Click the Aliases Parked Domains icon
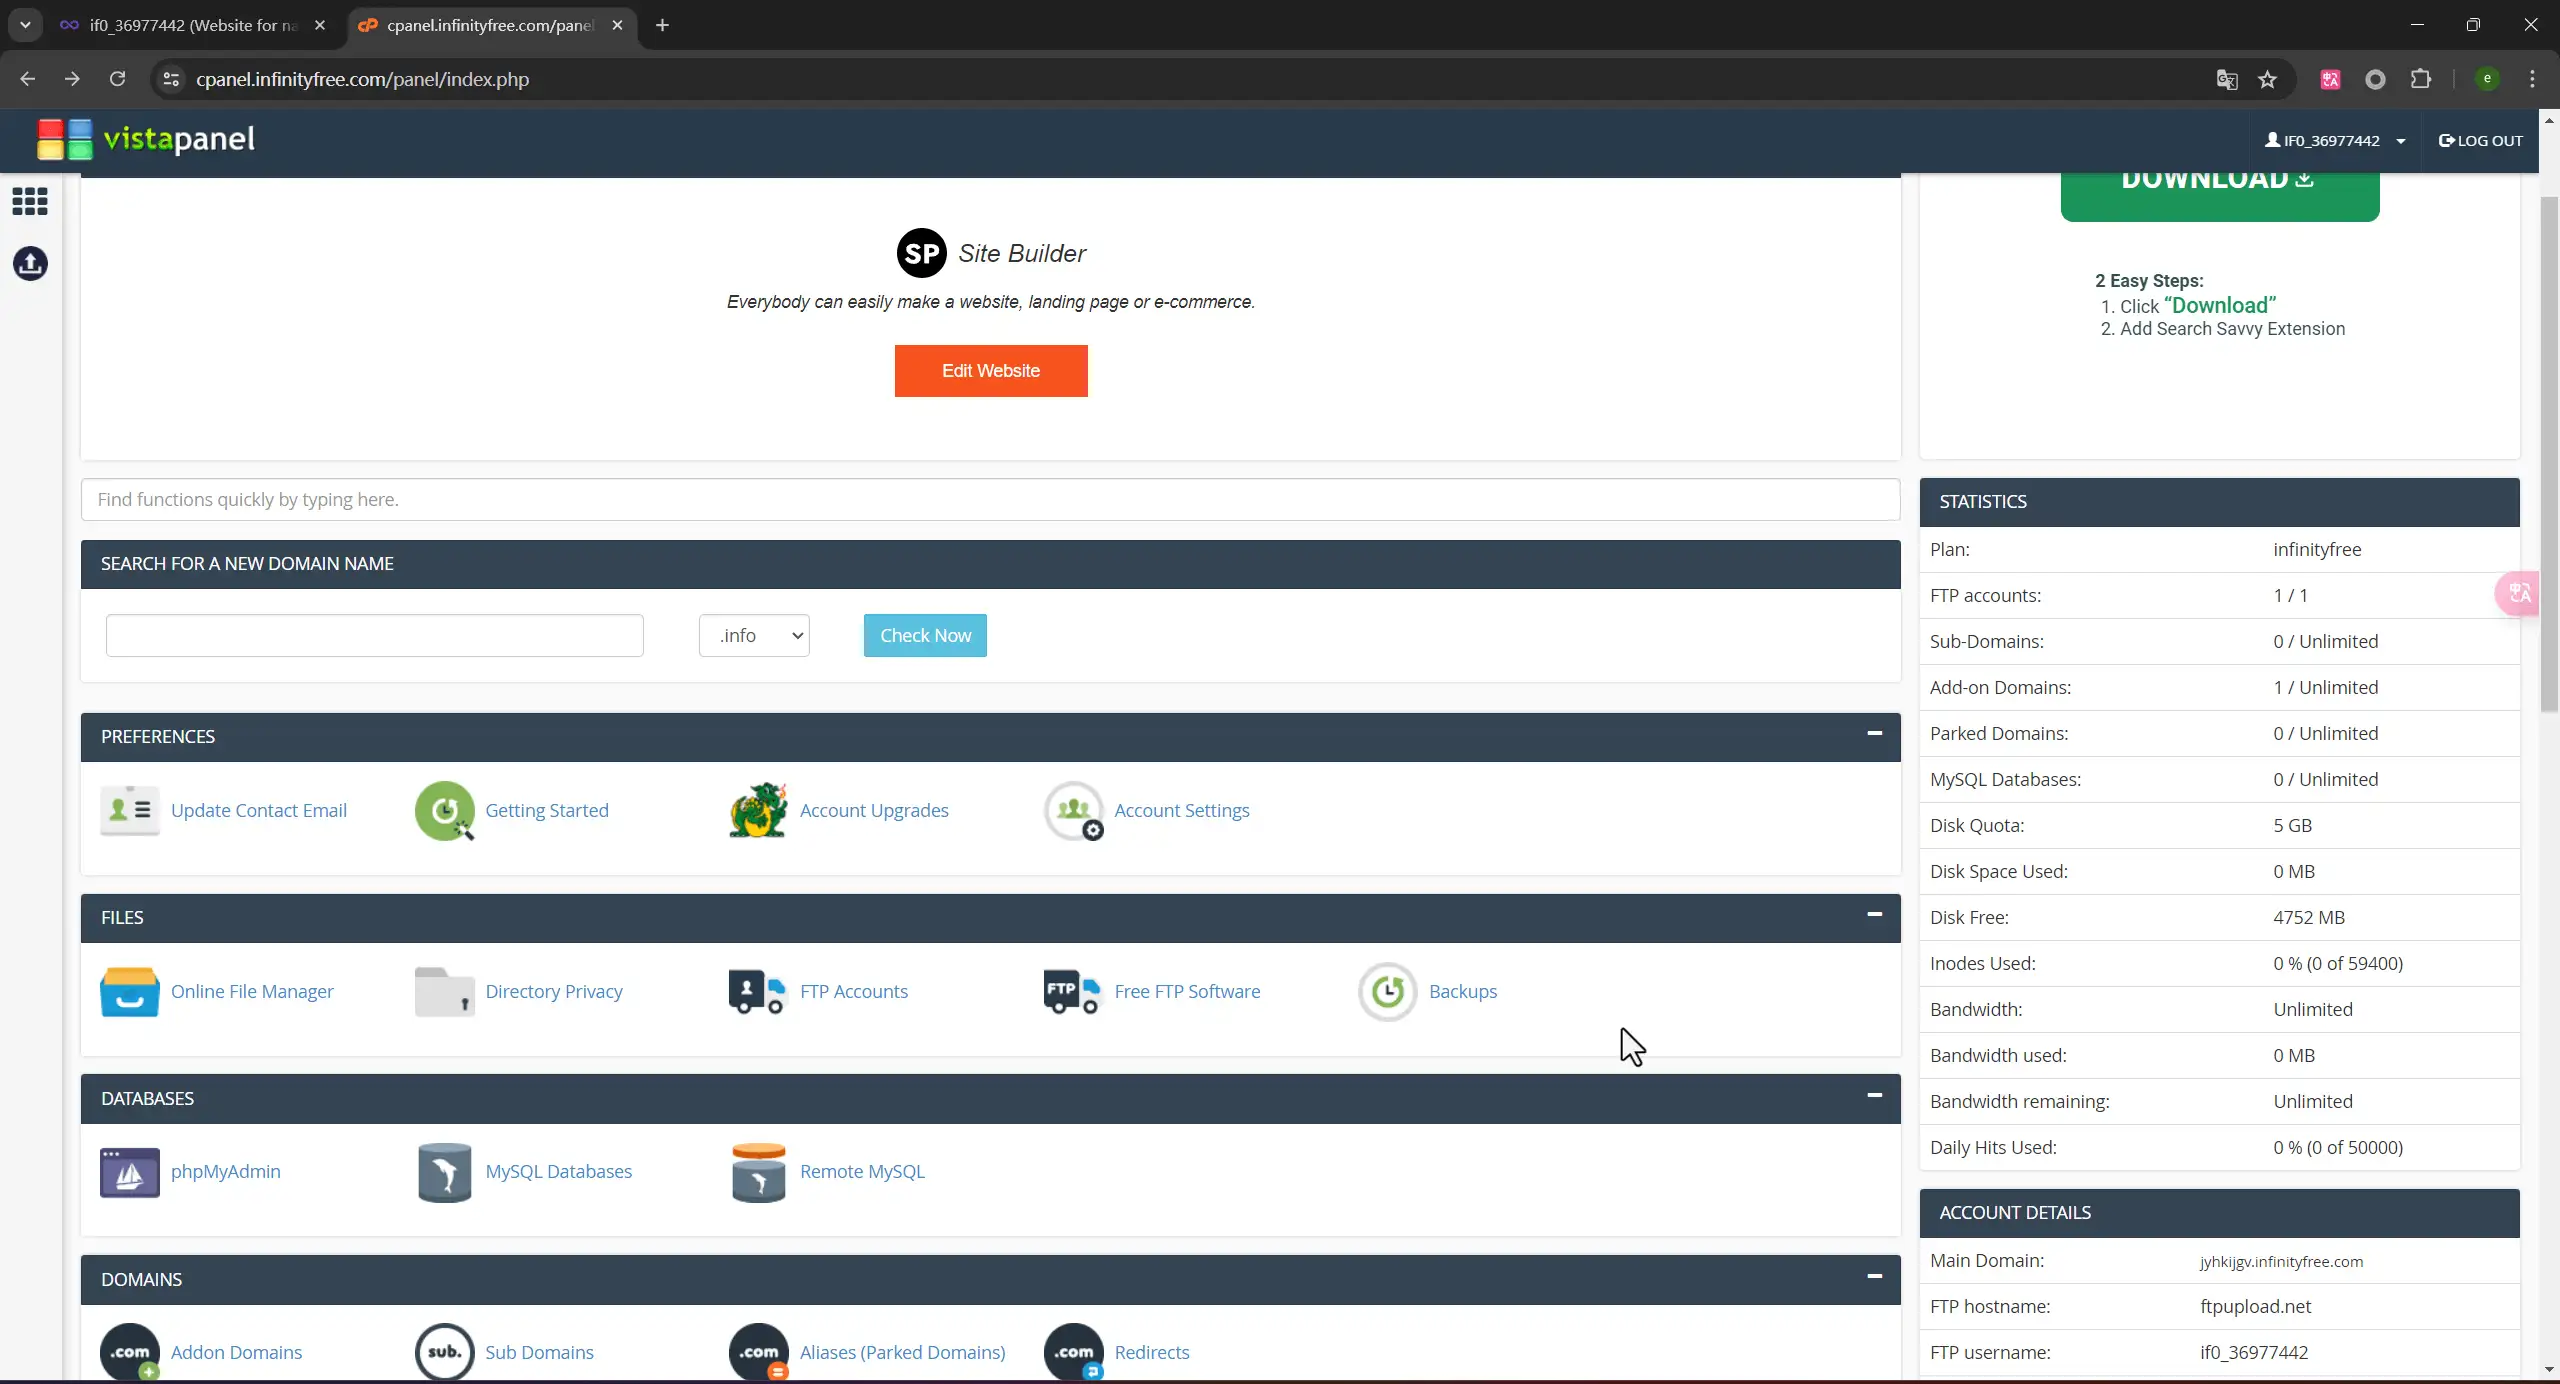 [x=759, y=1352]
